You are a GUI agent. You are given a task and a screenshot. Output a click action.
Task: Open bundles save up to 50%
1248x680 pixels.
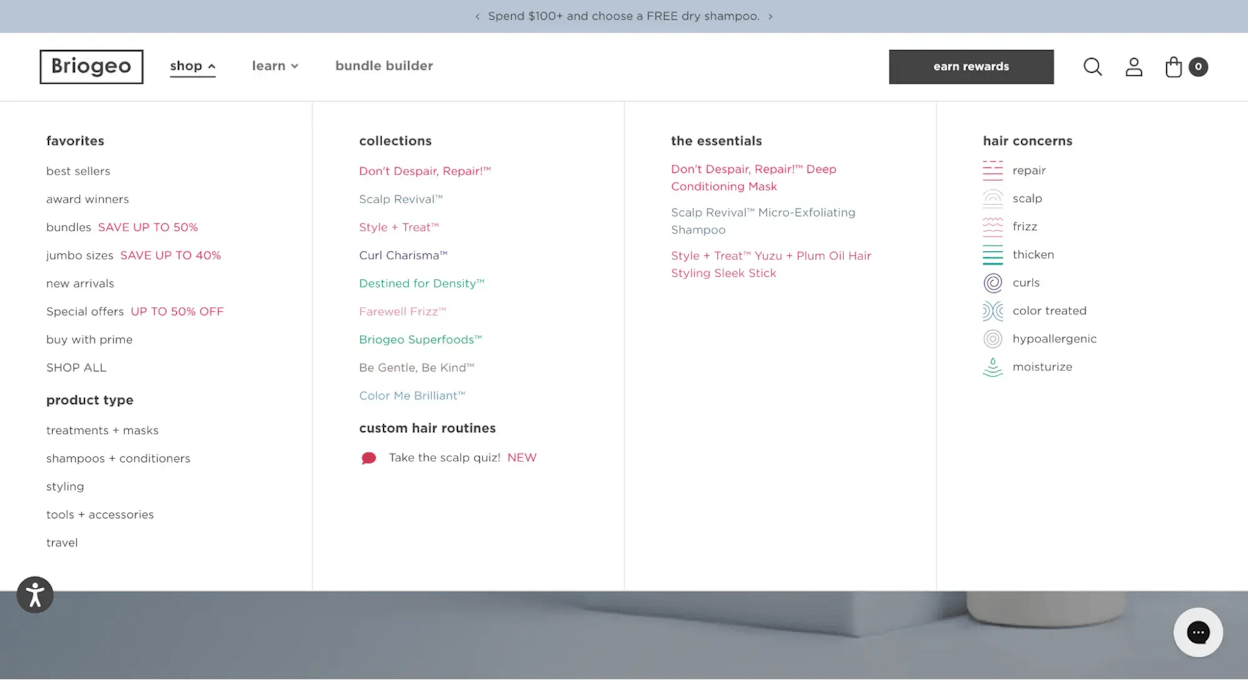(x=122, y=227)
